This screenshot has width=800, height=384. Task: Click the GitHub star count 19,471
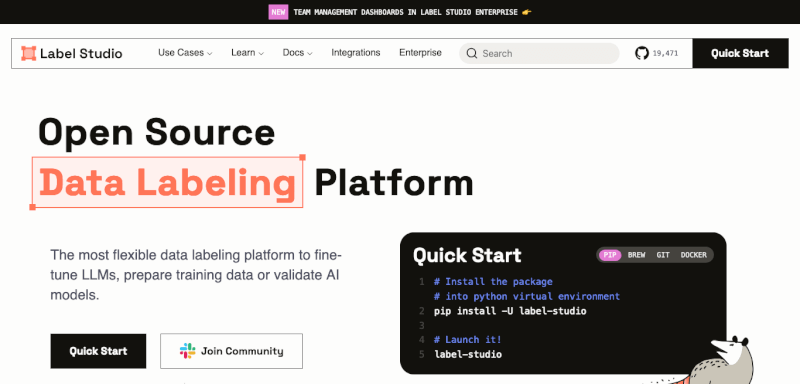click(665, 53)
